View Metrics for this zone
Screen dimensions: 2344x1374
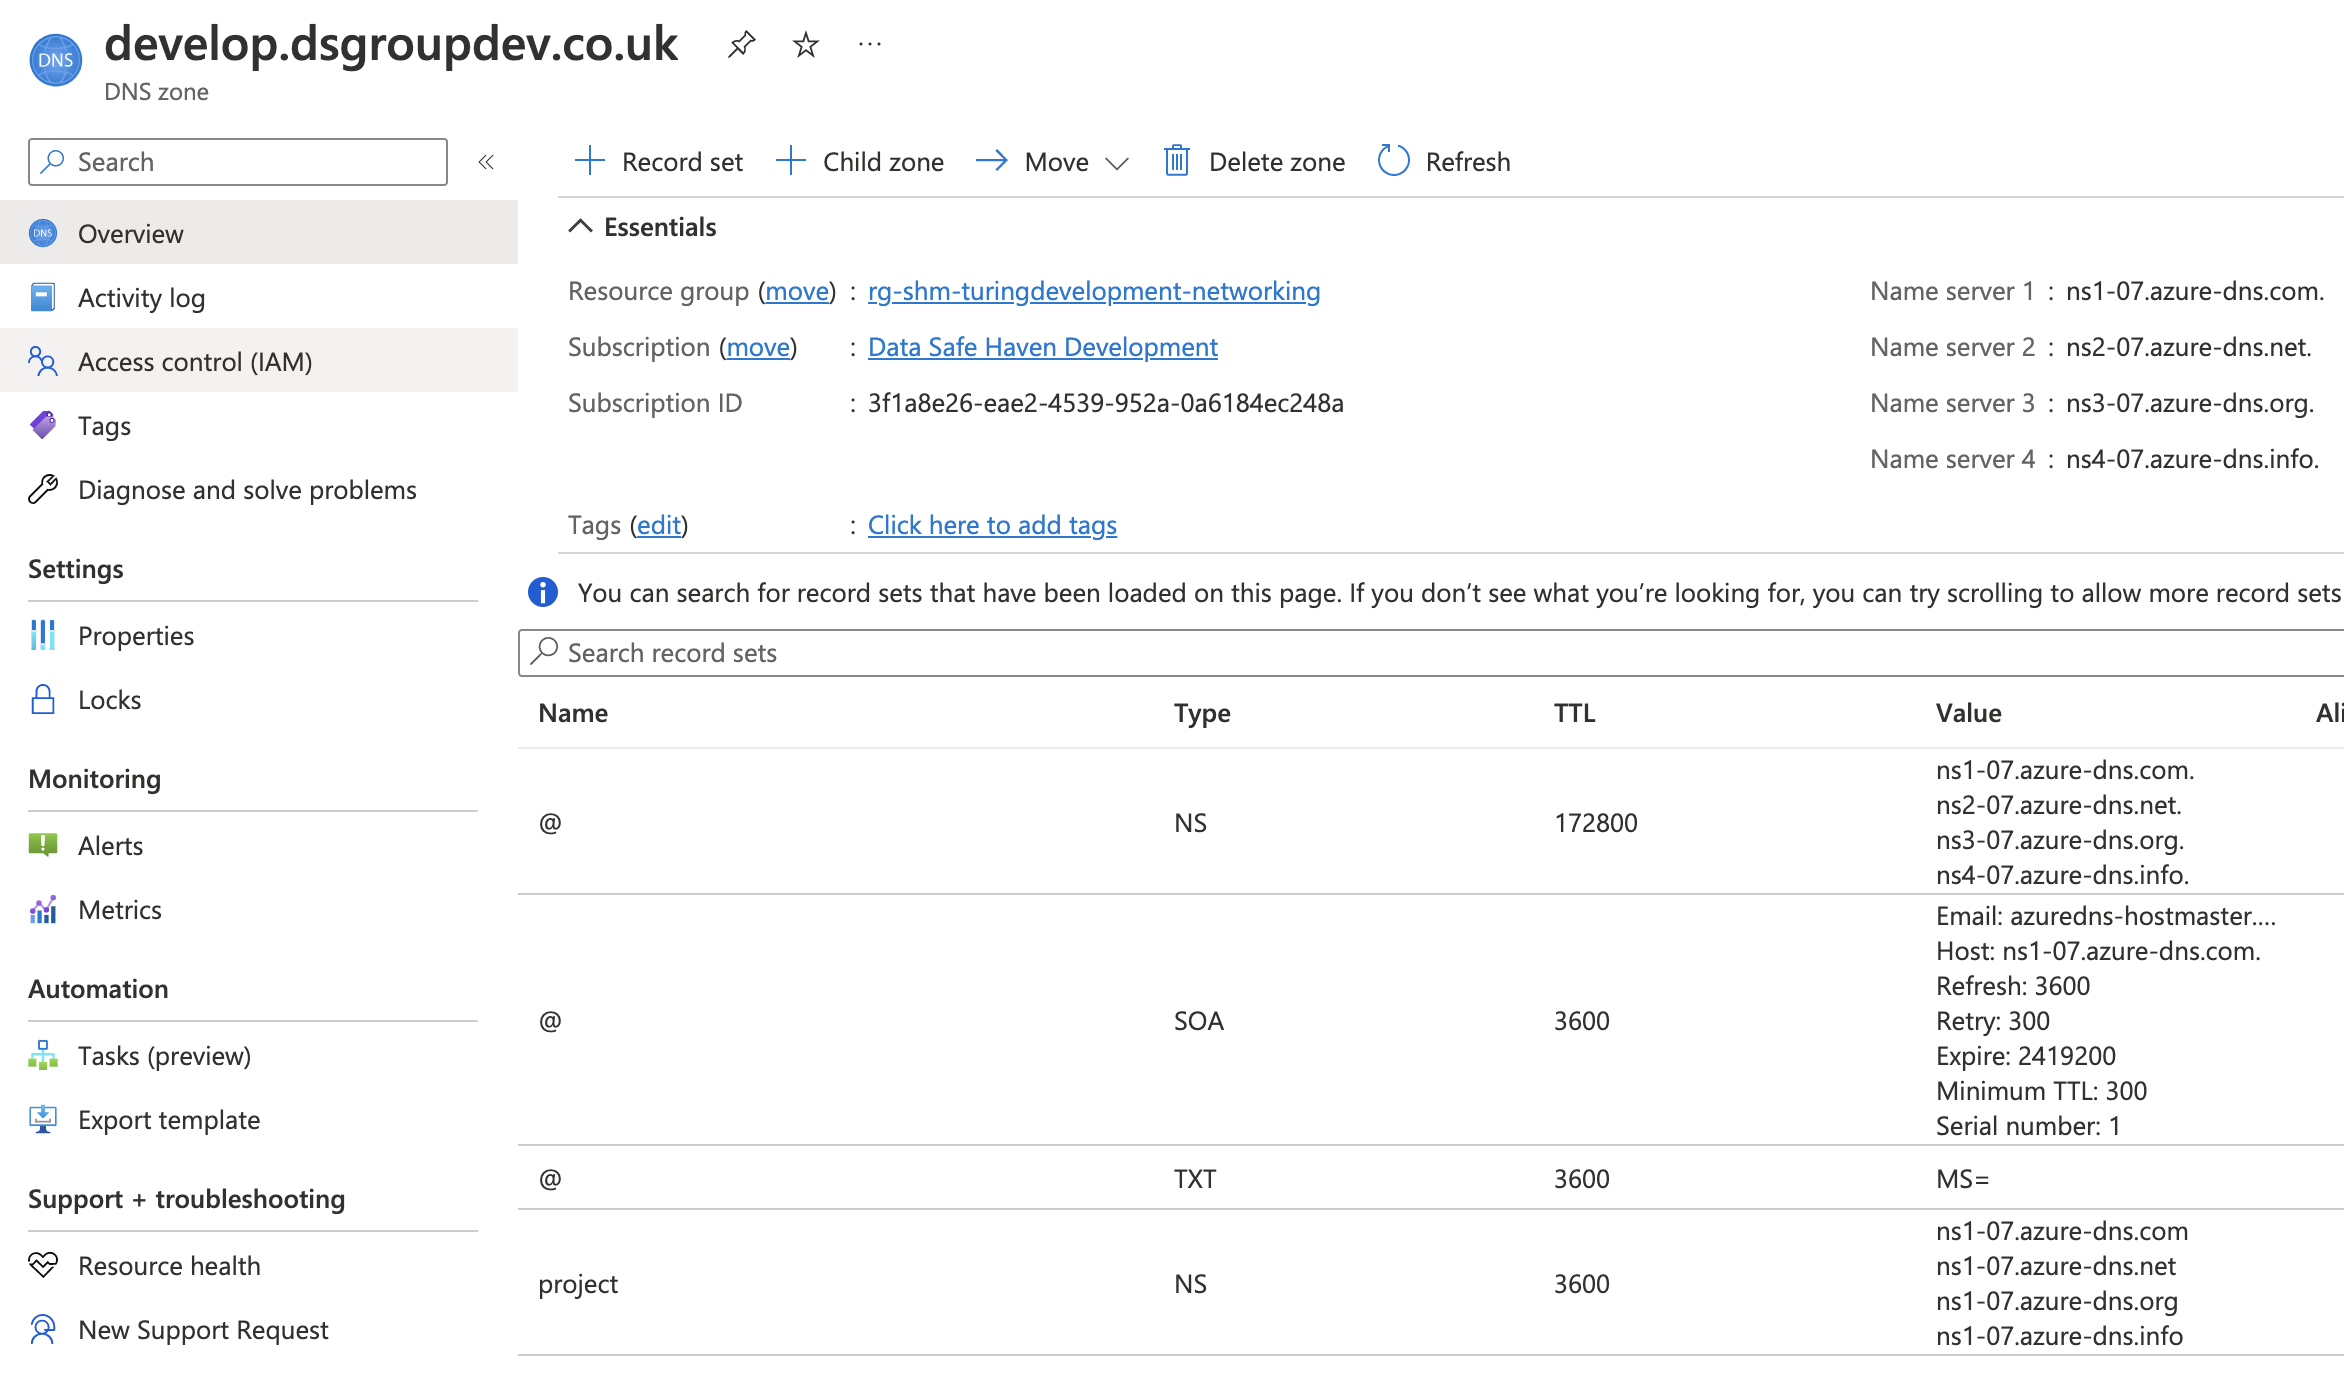pyautogui.click(x=120, y=909)
